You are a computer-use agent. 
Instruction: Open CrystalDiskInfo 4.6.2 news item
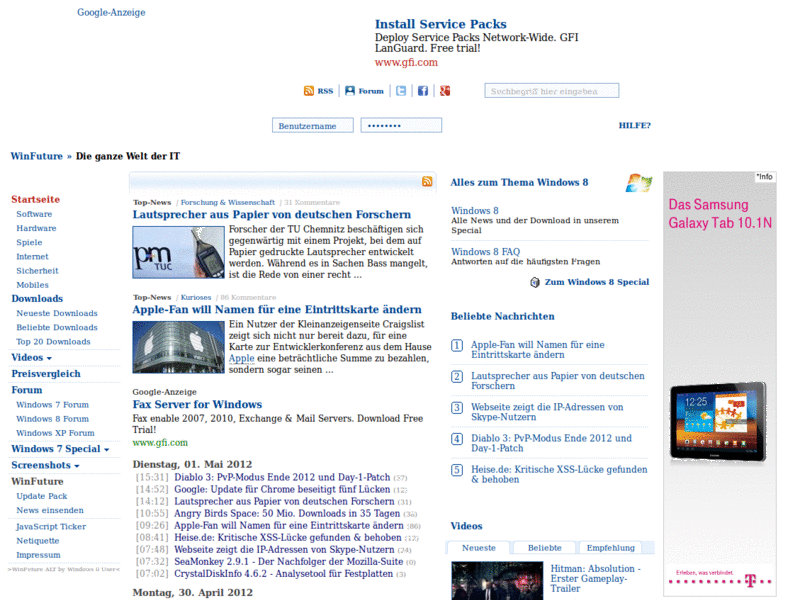[x=284, y=573]
